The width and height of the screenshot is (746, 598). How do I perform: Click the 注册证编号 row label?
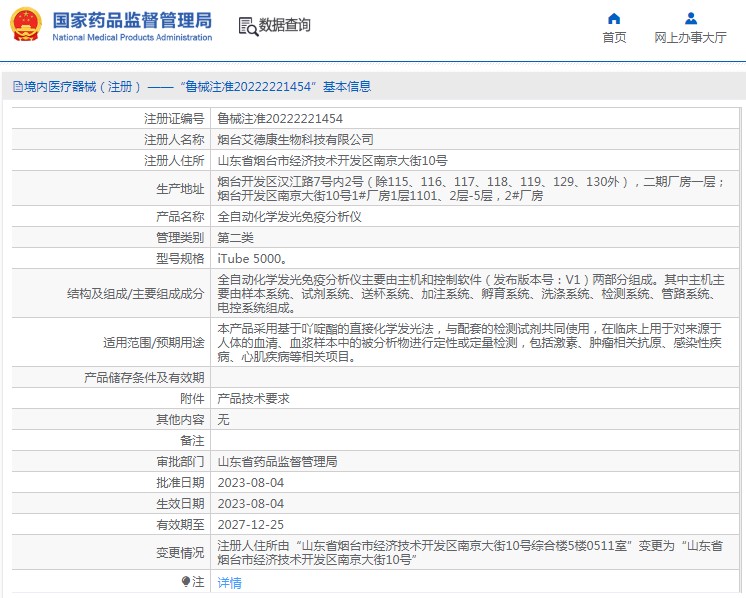pyautogui.click(x=174, y=118)
